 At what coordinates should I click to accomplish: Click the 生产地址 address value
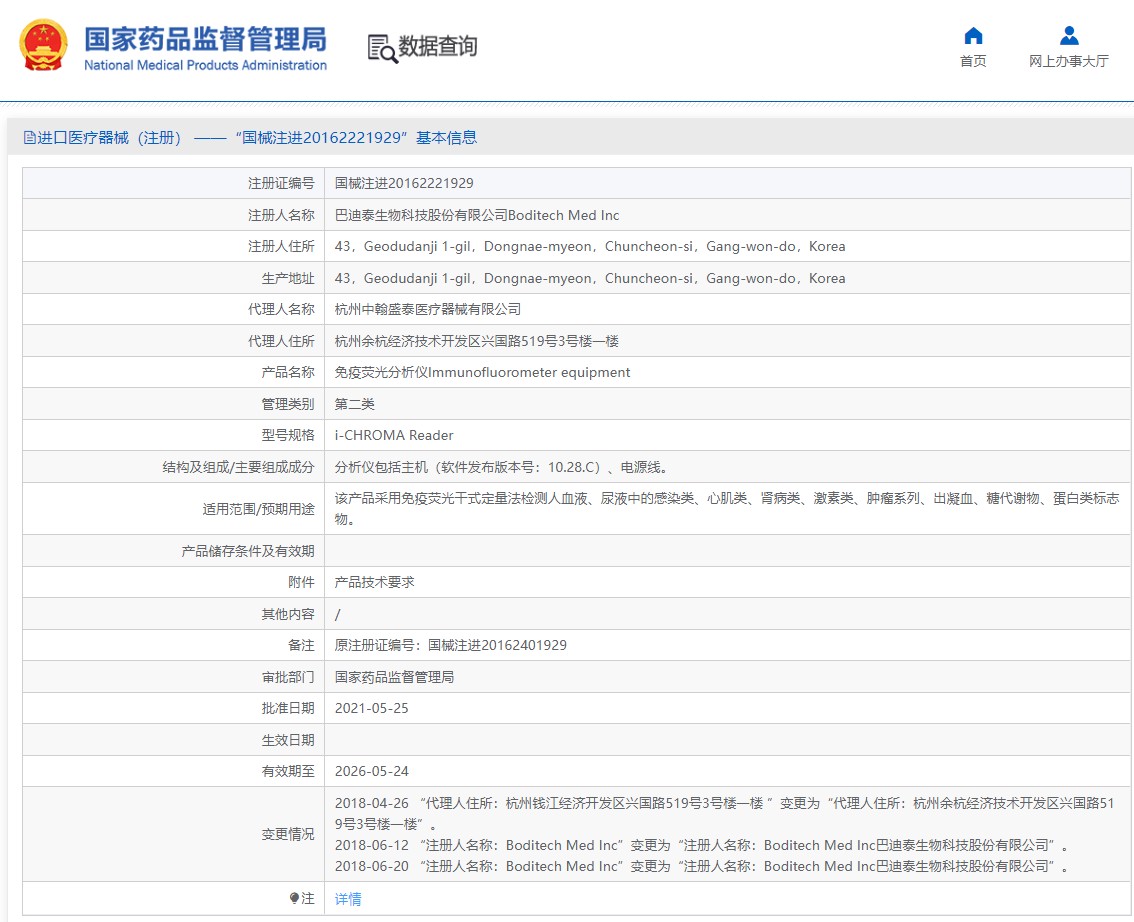(x=590, y=278)
